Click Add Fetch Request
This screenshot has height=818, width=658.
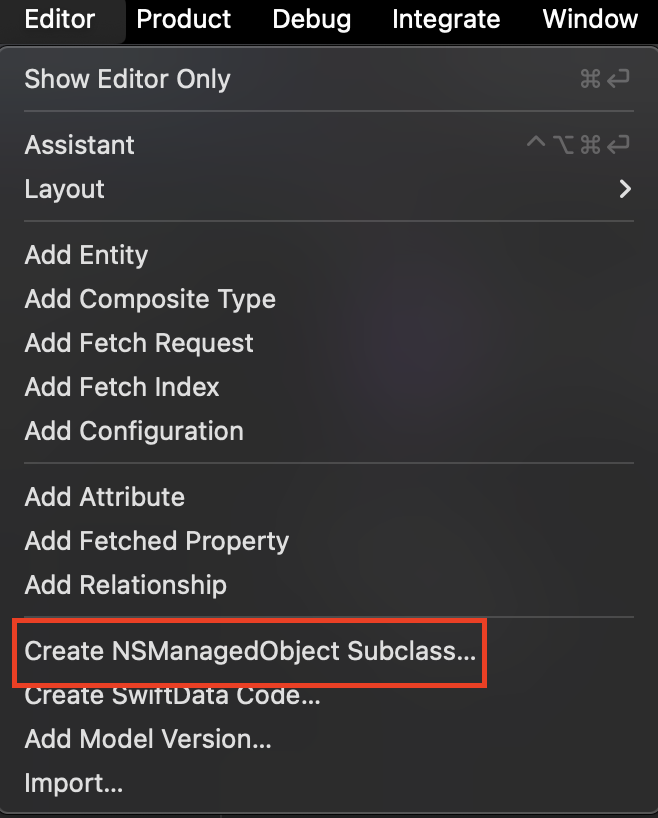(x=139, y=343)
